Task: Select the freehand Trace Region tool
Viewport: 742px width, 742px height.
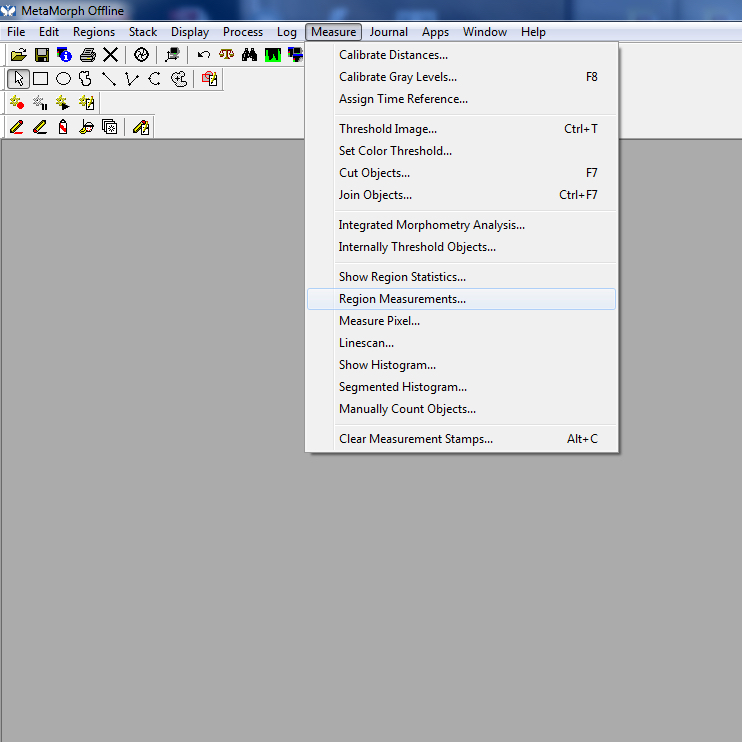Action: click(x=86, y=79)
